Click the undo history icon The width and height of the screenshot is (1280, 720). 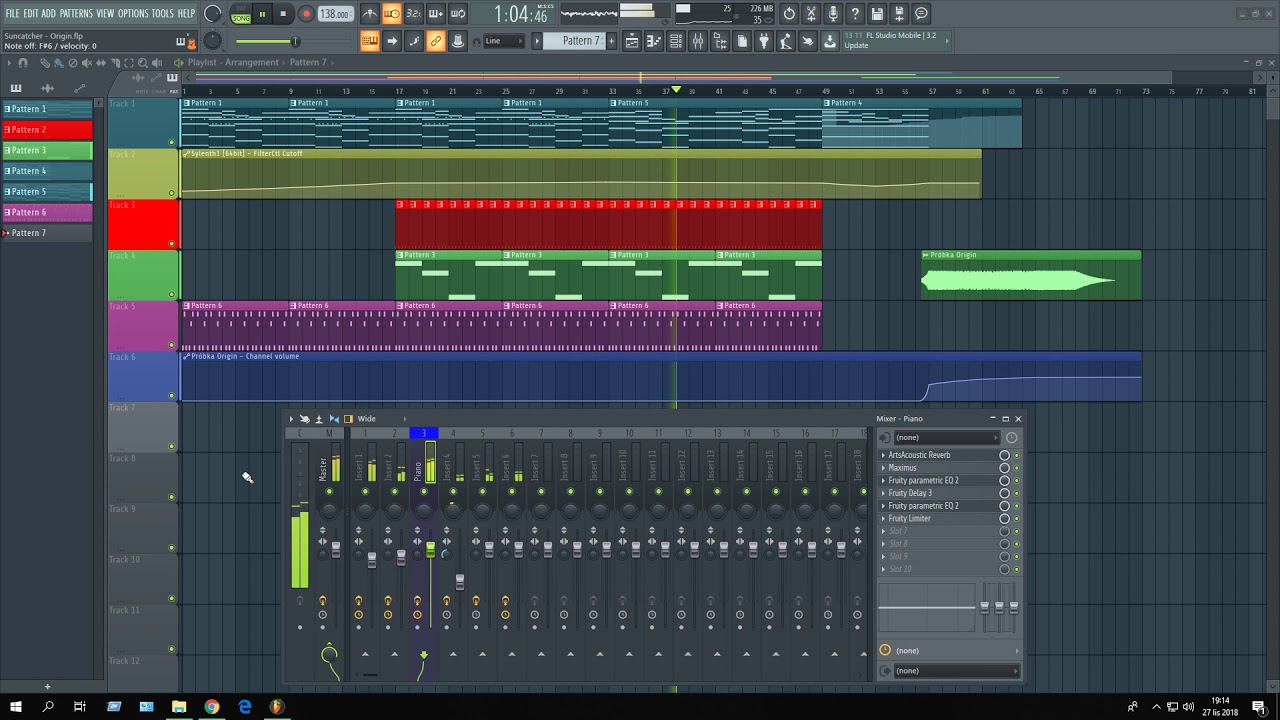coord(789,14)
